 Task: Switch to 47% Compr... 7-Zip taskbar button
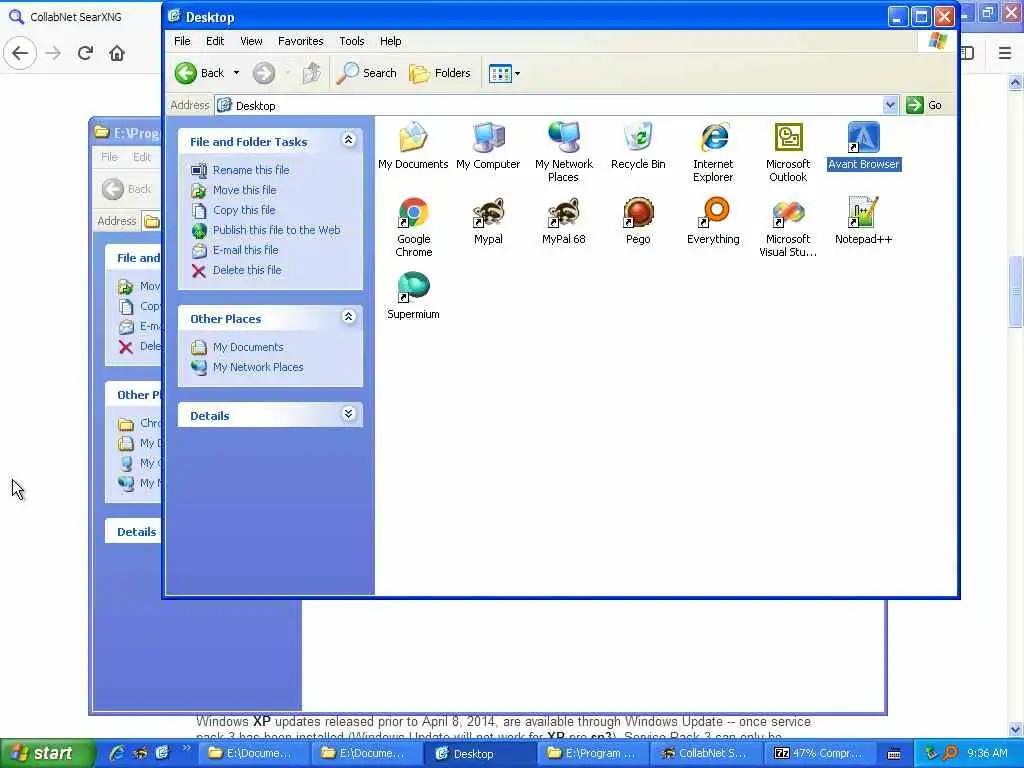coord(818,754)
